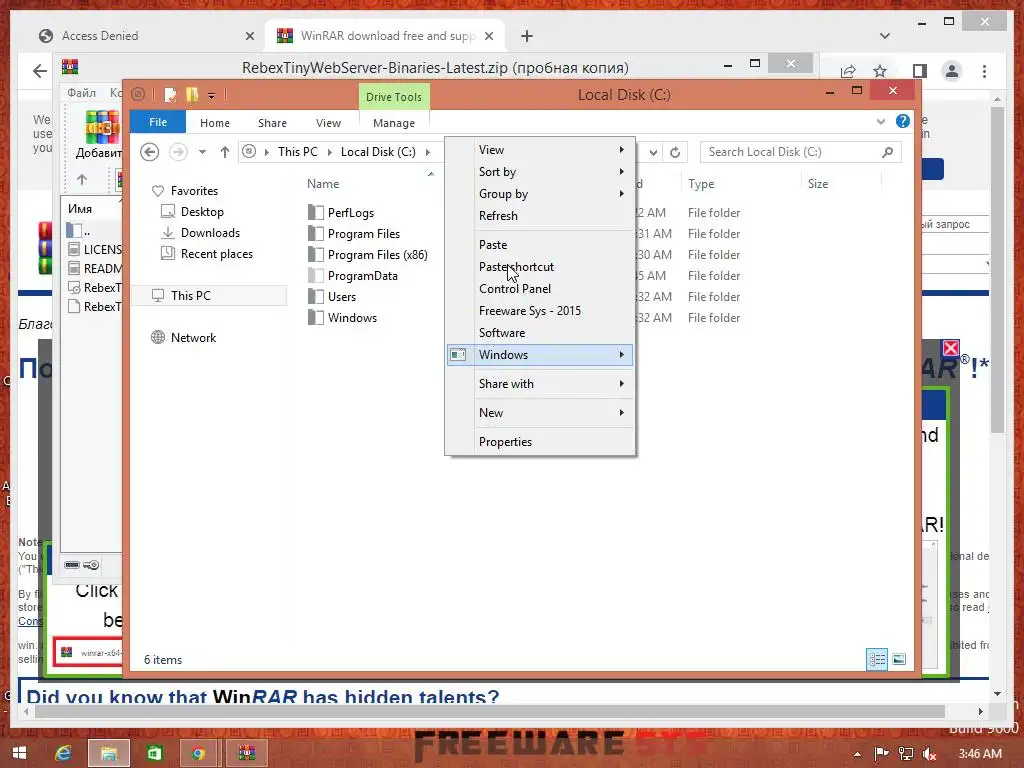This screenshot has height=768, width=1024.
Task: Open the View submenu in context menu
Action: click(x=540, y=150)
